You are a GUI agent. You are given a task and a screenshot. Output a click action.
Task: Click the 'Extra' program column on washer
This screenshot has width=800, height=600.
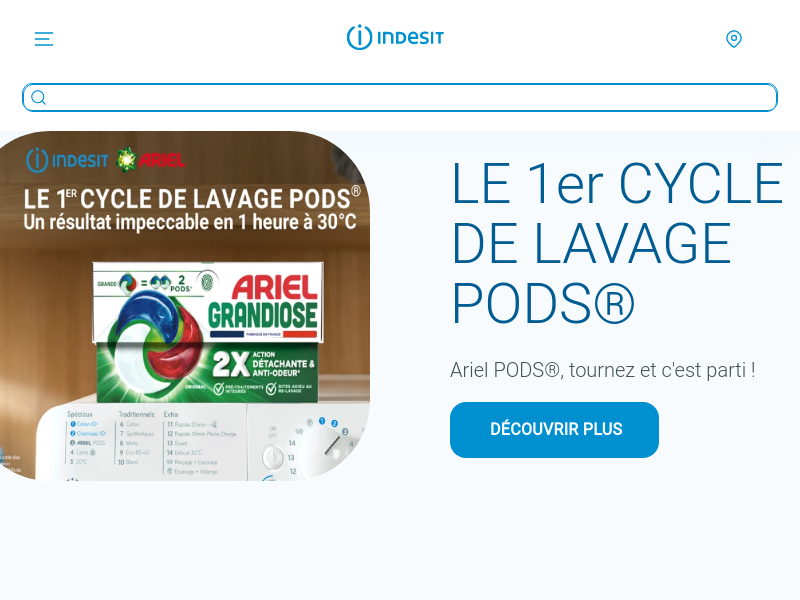click(x=201, y=443)
